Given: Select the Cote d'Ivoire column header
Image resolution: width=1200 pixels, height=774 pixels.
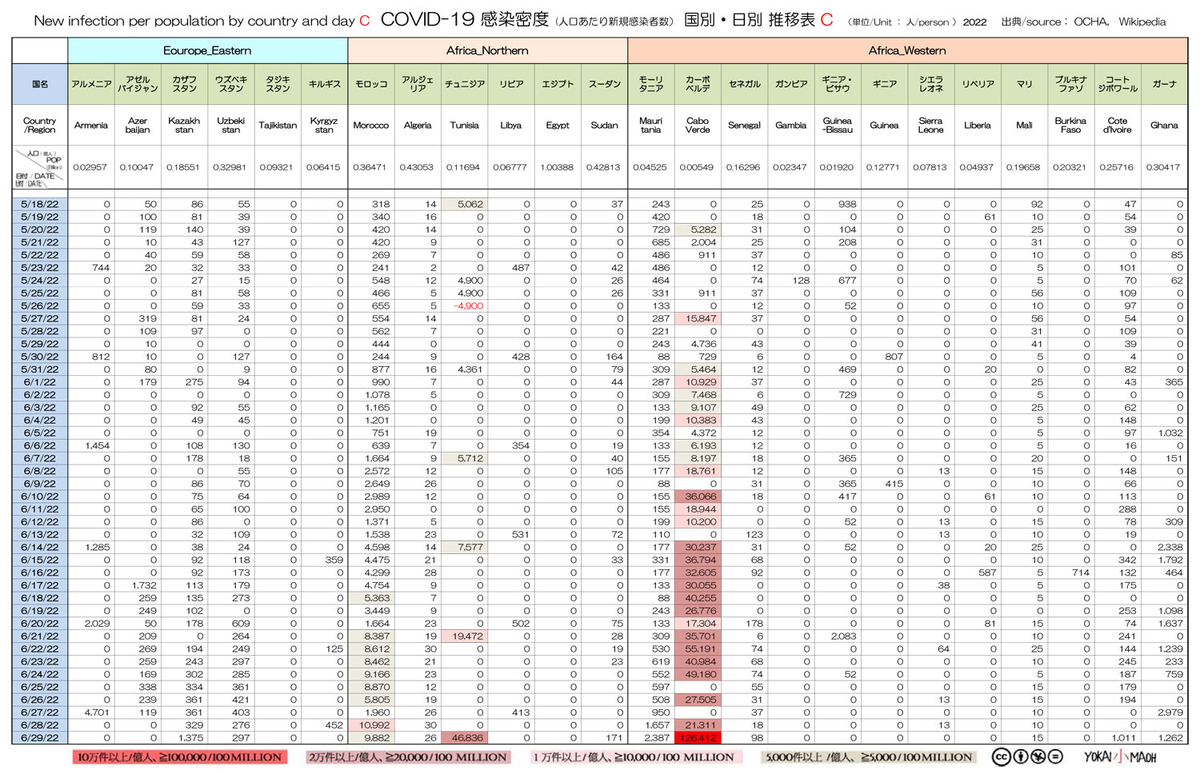Looking at the screenshot, I should point(1117,126).
